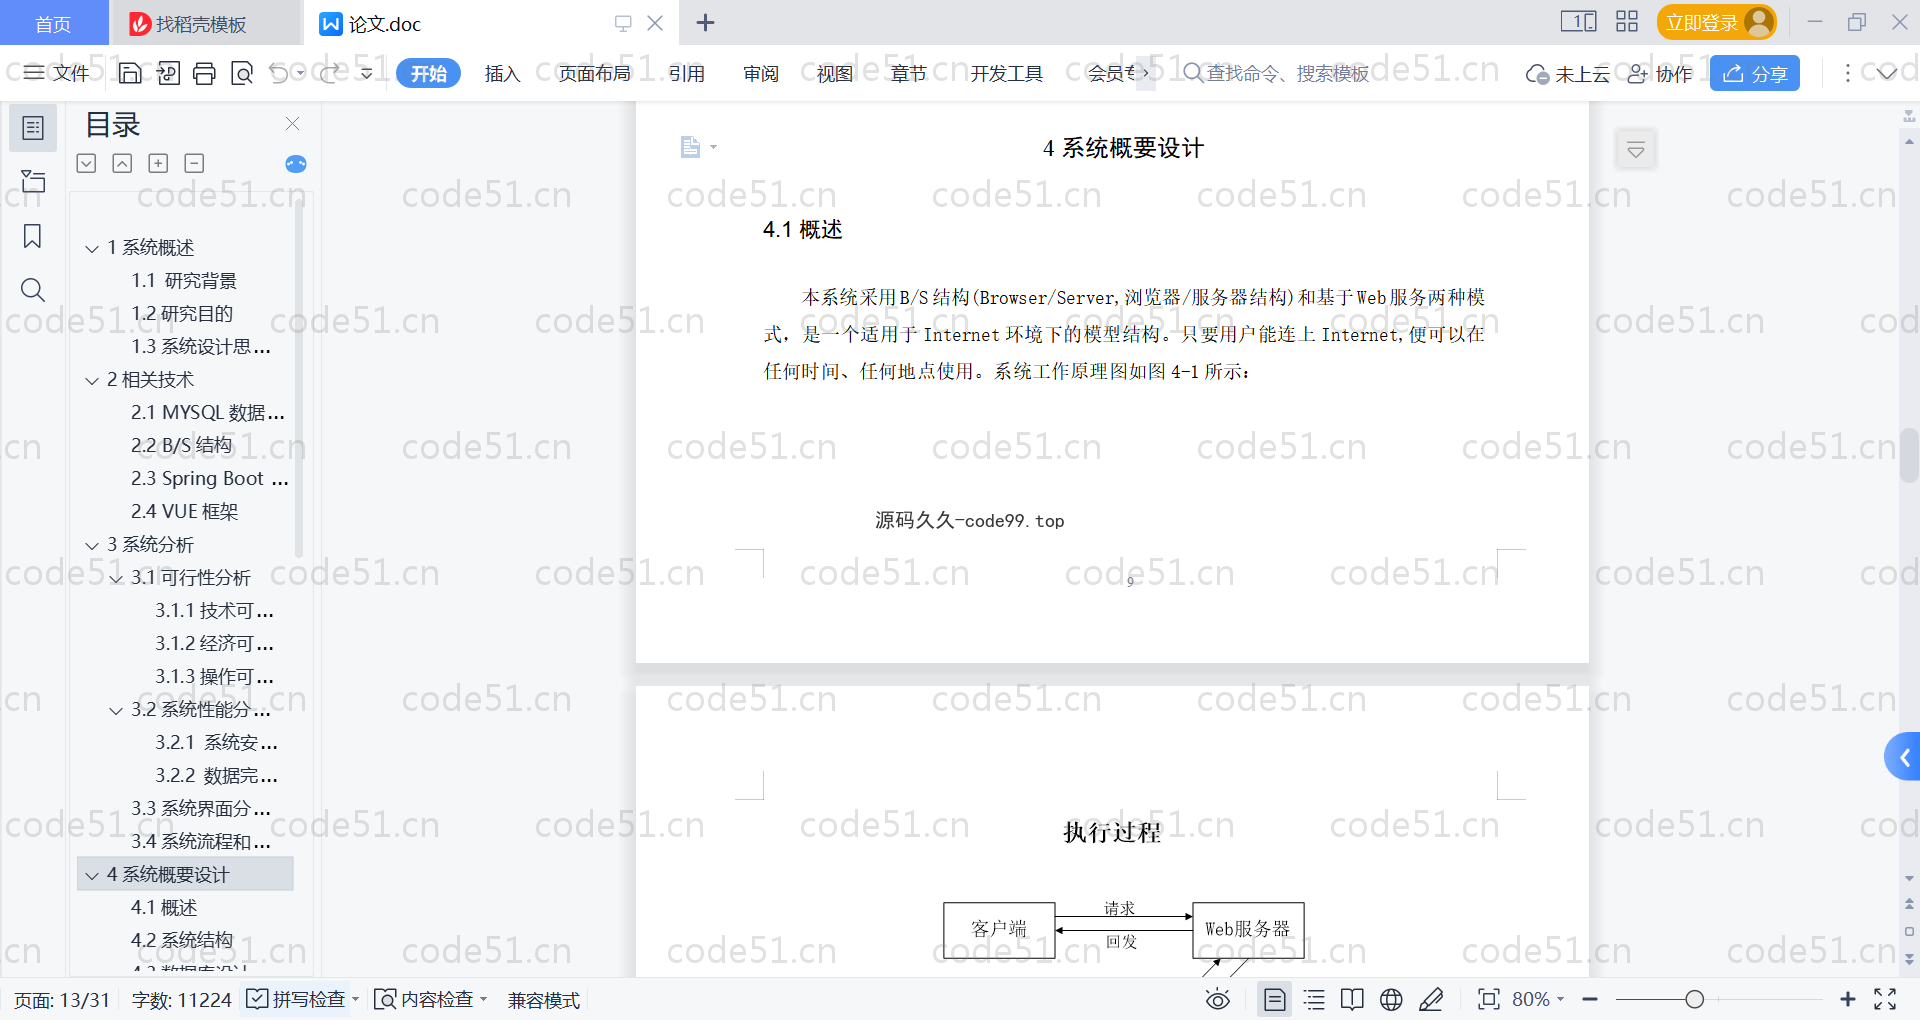This screenshot has width=1920, height=1020.
Task: Click the redo arrow icon
Action: (330, 73)
